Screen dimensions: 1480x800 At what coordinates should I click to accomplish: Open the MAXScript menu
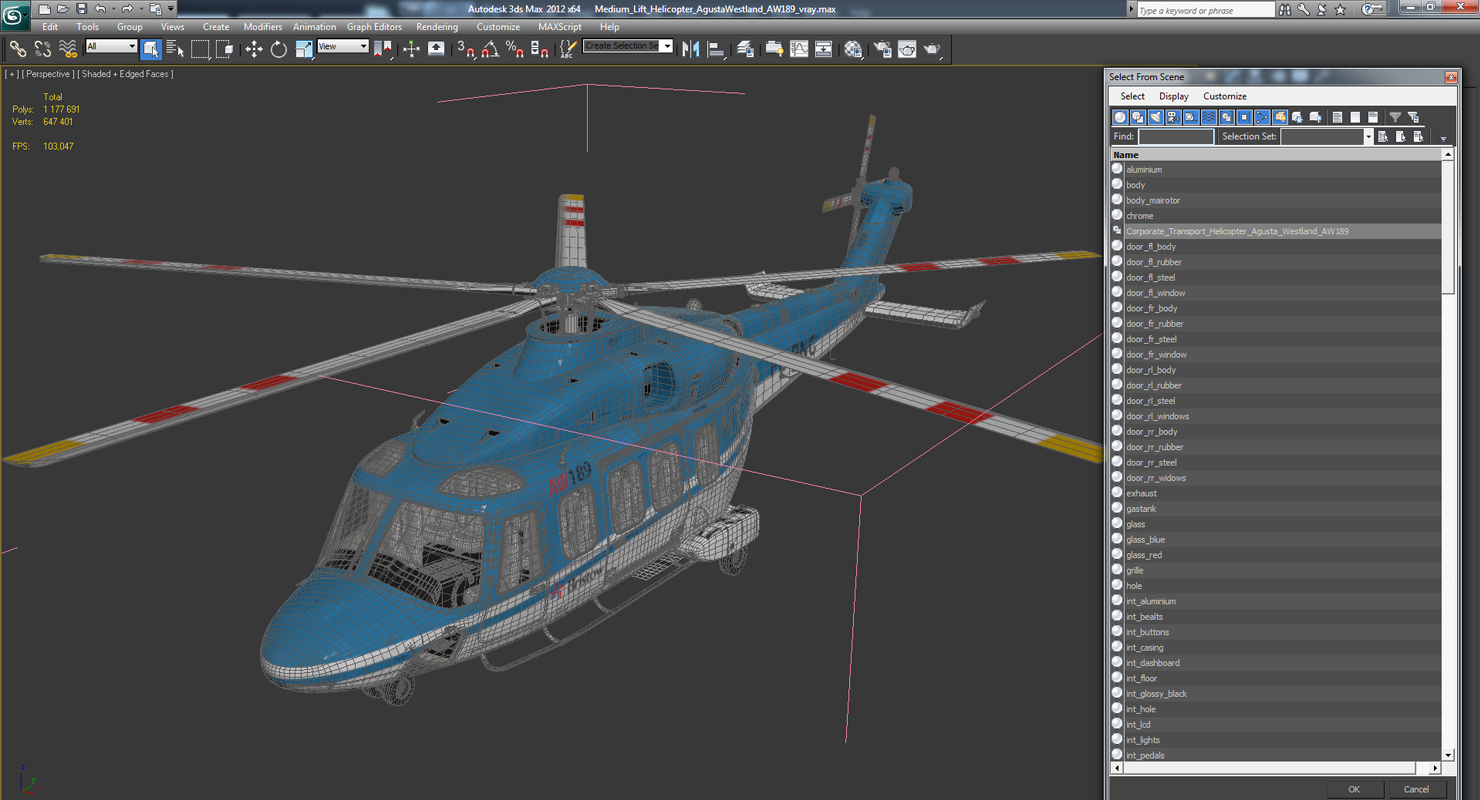point(559,27)
